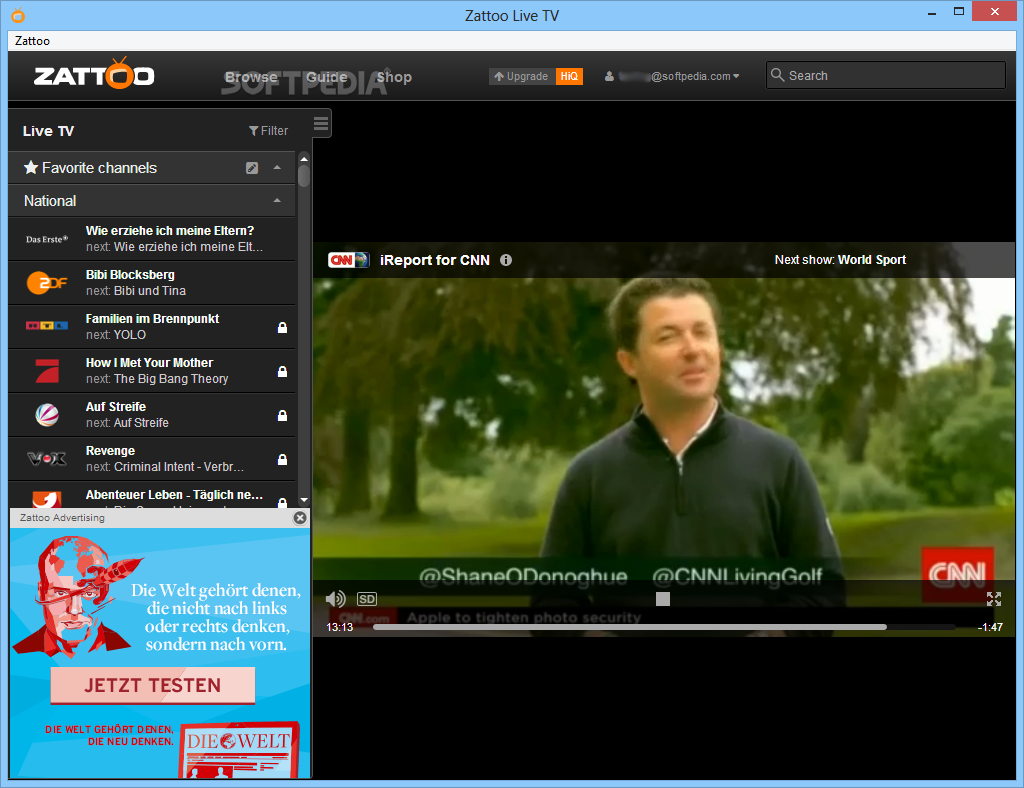Stop playback with the stop button
This screenshot has width=1024, height=788.
coord(663,599)
